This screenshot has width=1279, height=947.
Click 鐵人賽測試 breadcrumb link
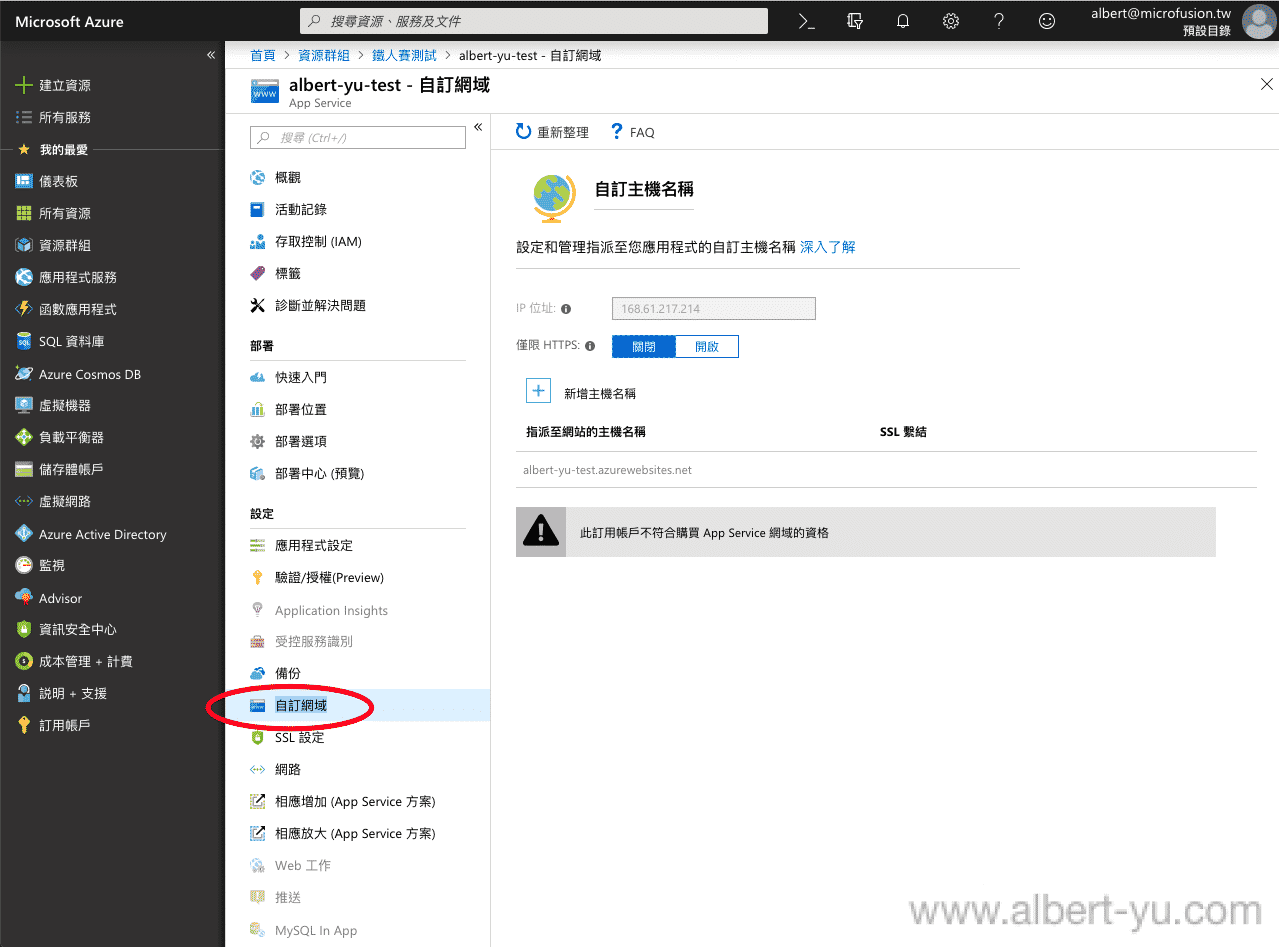[404, 55]
